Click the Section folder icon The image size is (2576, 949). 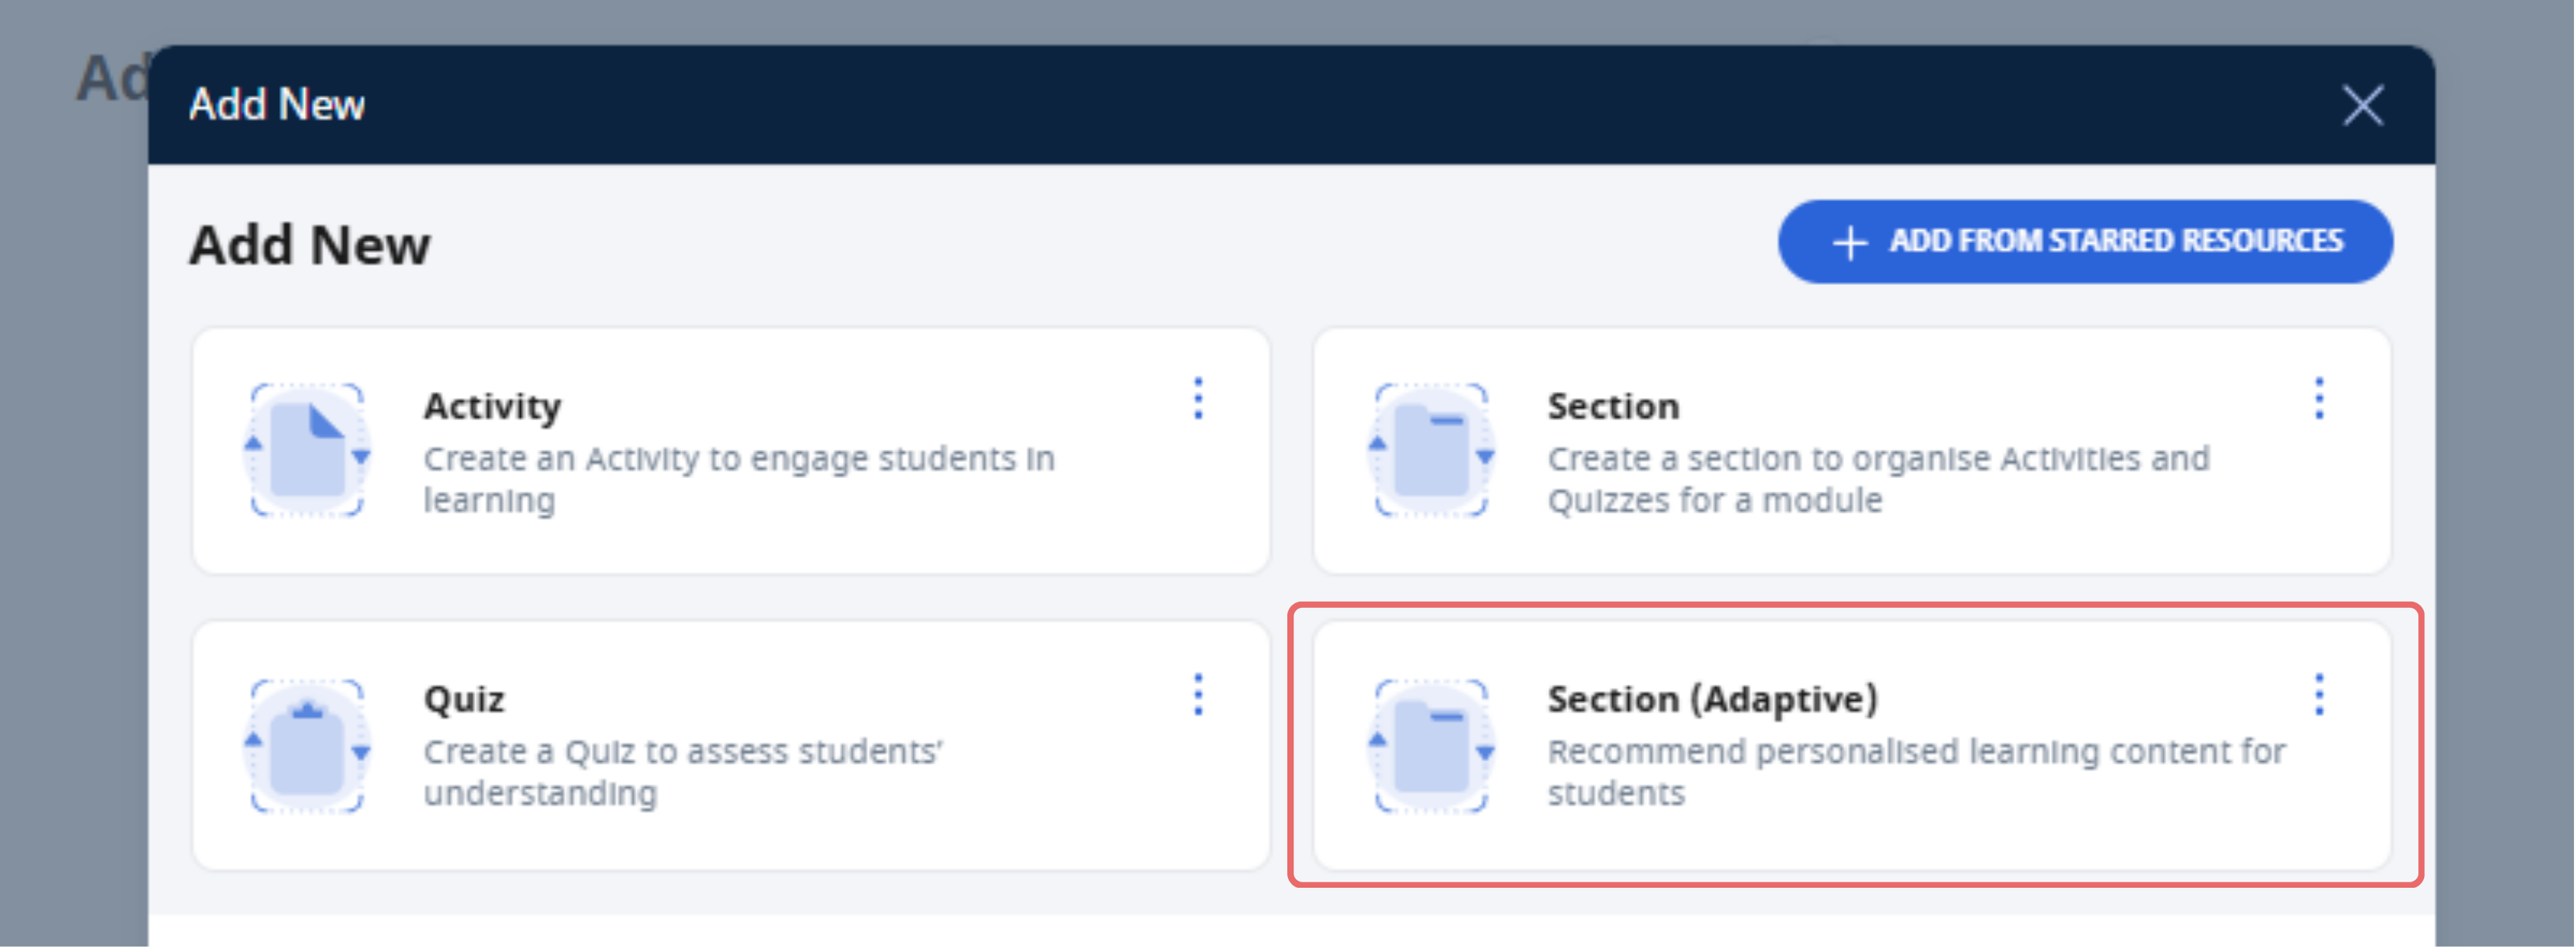1431,450
